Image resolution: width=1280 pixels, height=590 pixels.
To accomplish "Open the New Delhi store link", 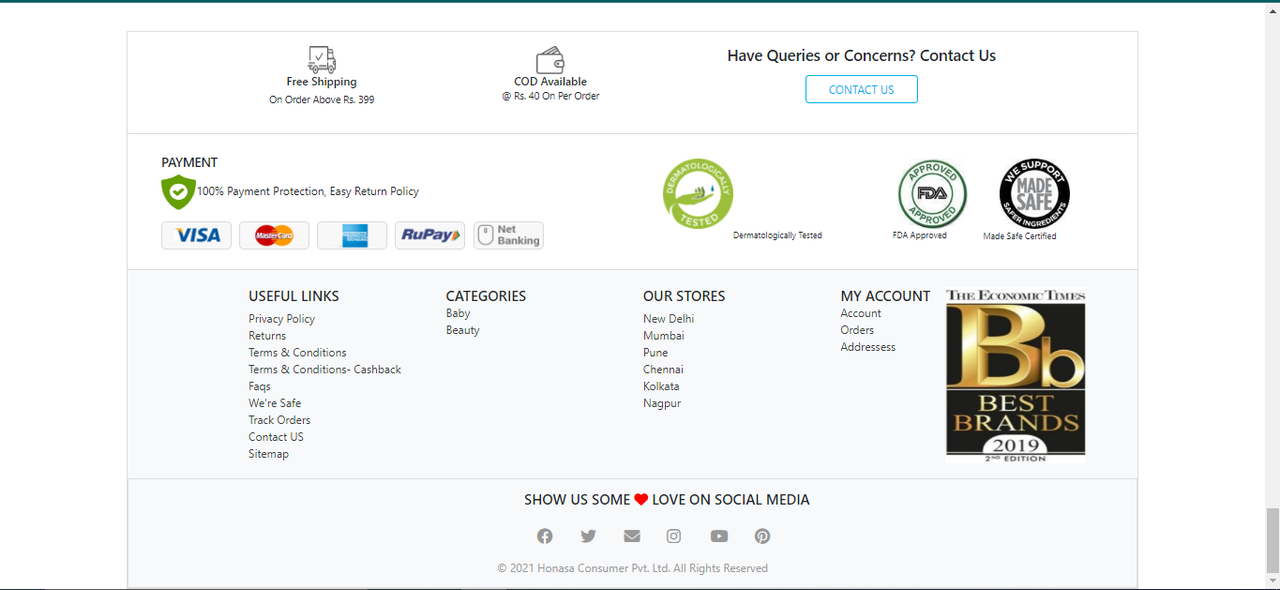I will [668, 319].
